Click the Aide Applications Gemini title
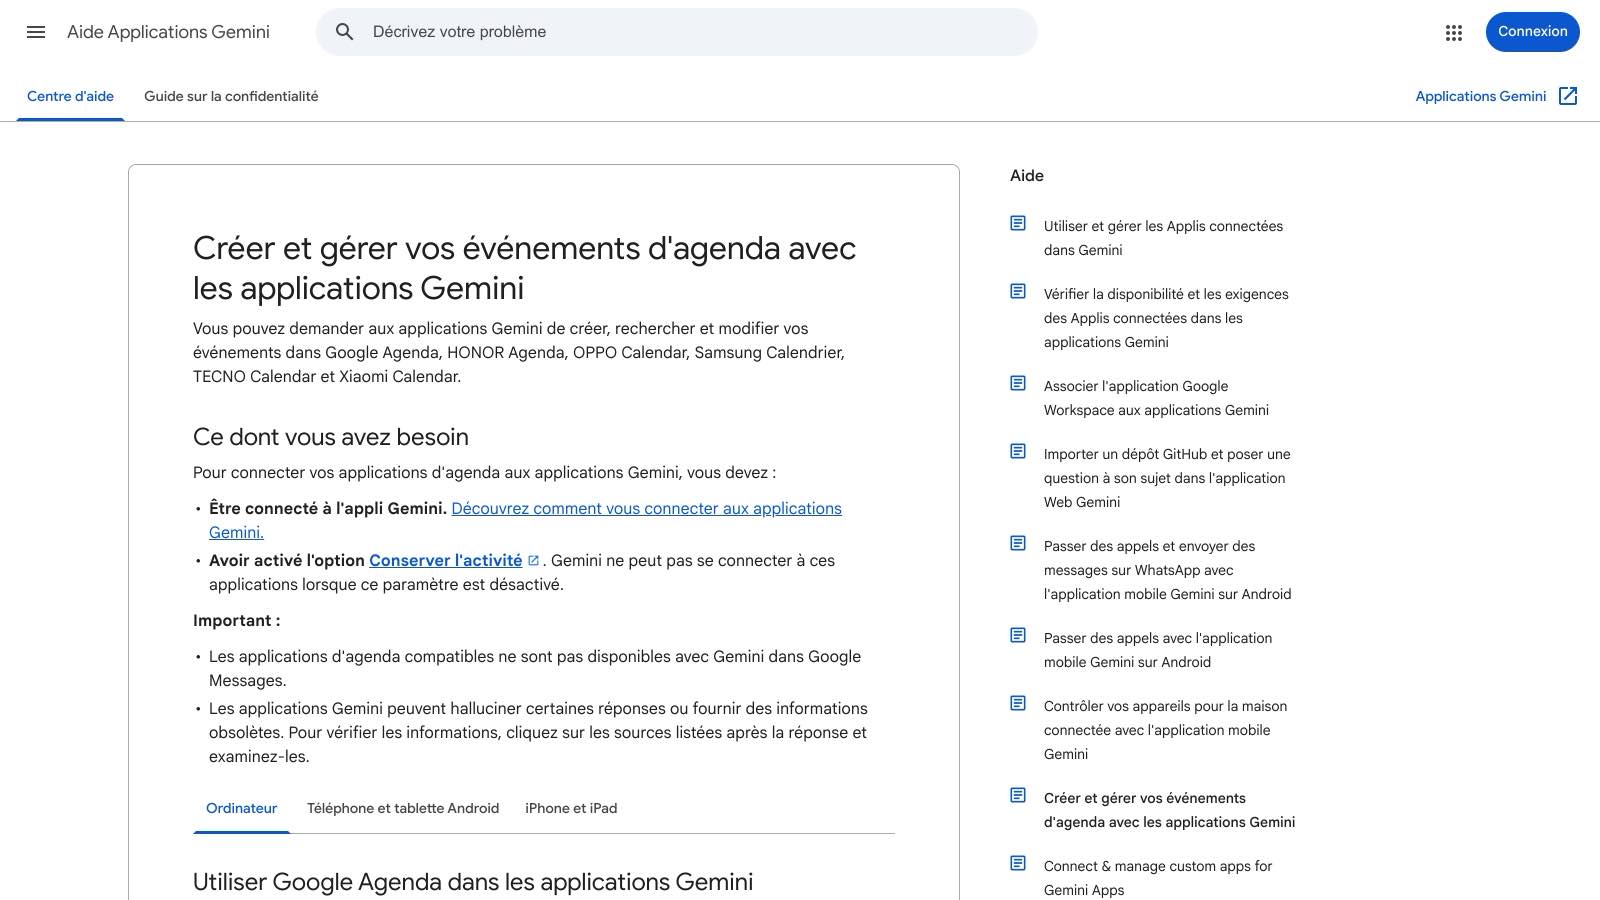 point(168,32)
